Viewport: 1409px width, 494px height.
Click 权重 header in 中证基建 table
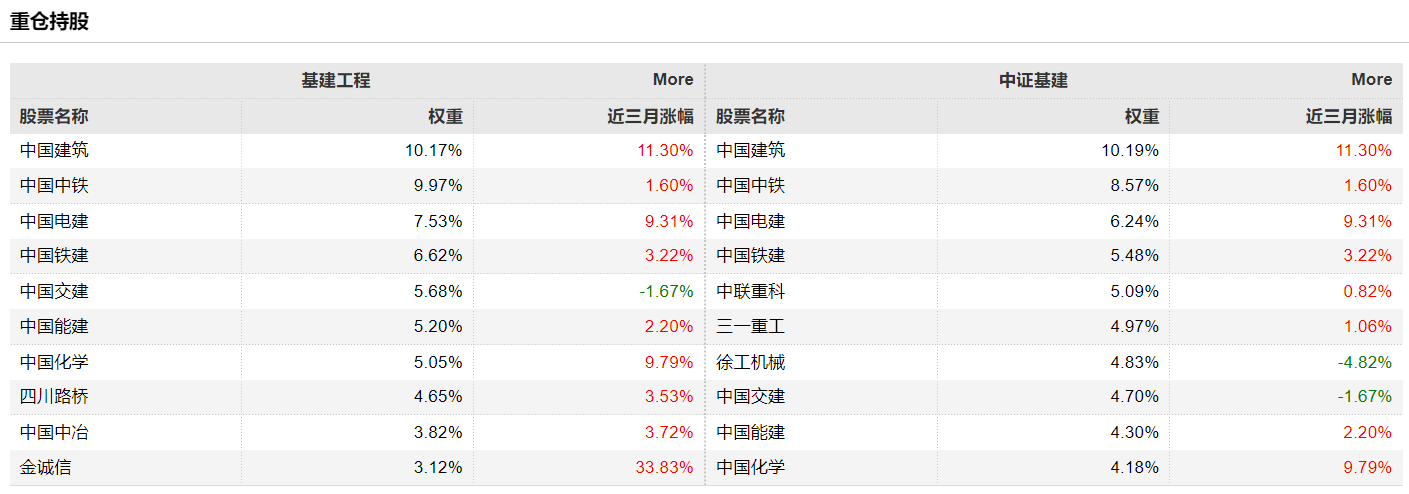coord(1142,116)
